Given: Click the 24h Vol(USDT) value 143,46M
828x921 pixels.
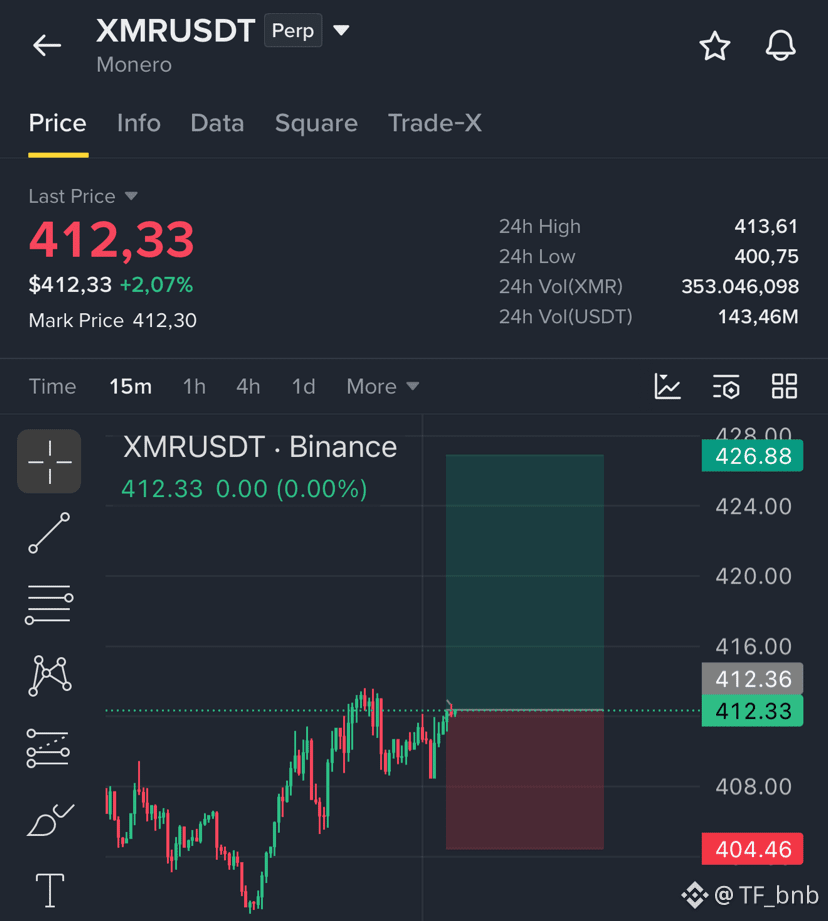Looking at the screenshot, I should (758, 317).
